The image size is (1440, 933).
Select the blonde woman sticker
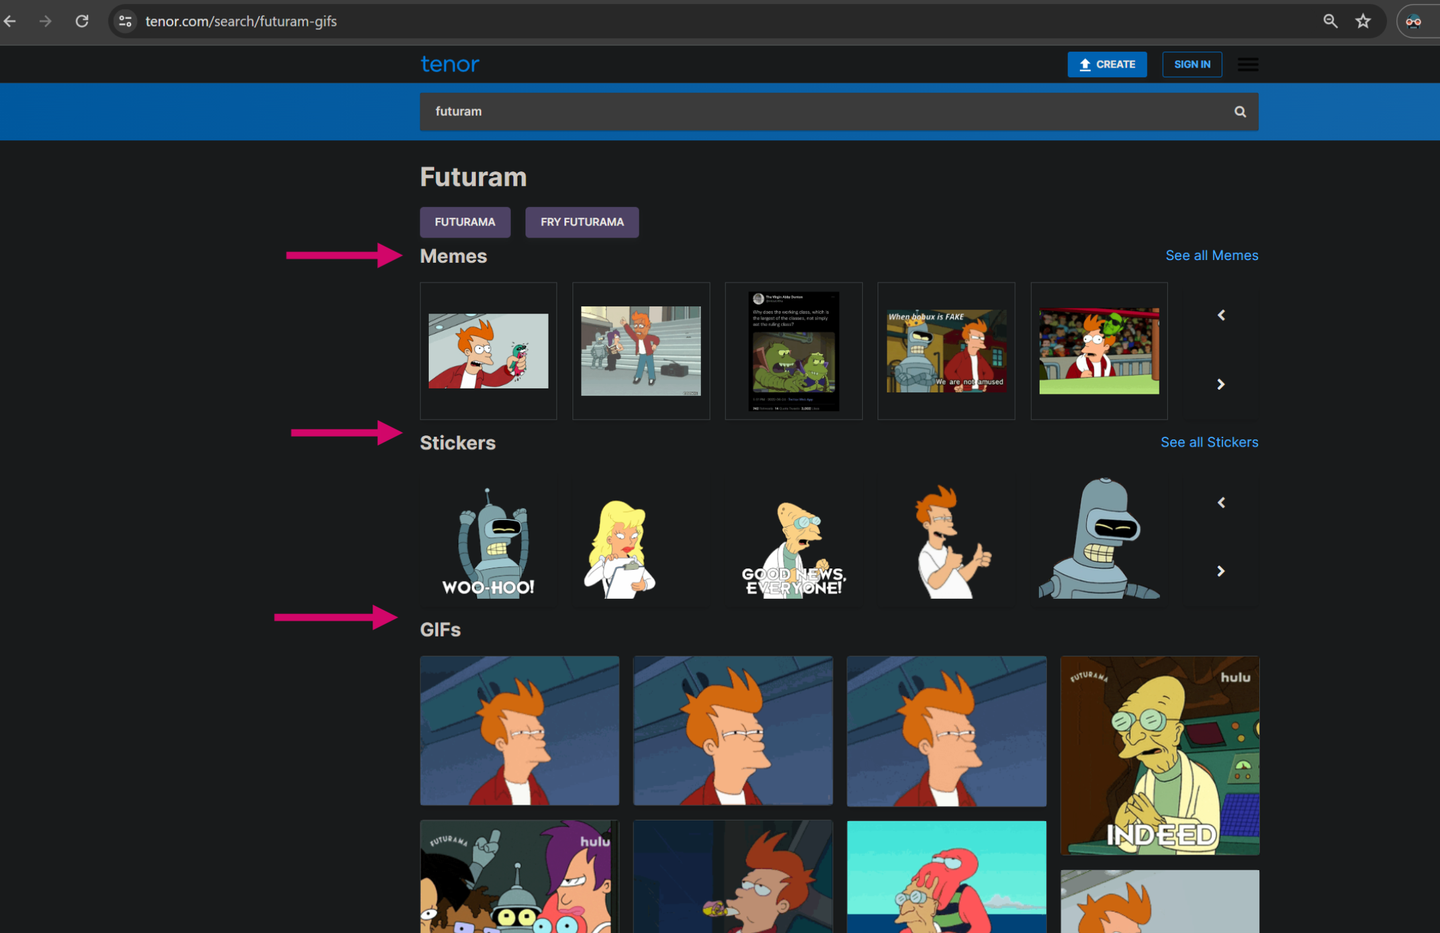tap(619, 549)
